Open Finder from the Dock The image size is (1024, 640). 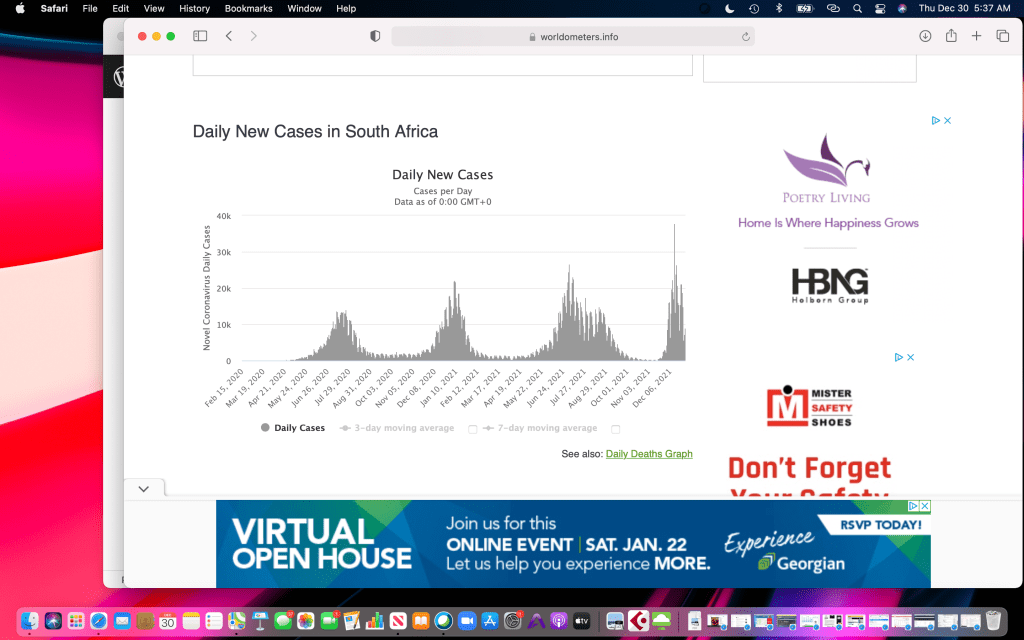point(30,621)
